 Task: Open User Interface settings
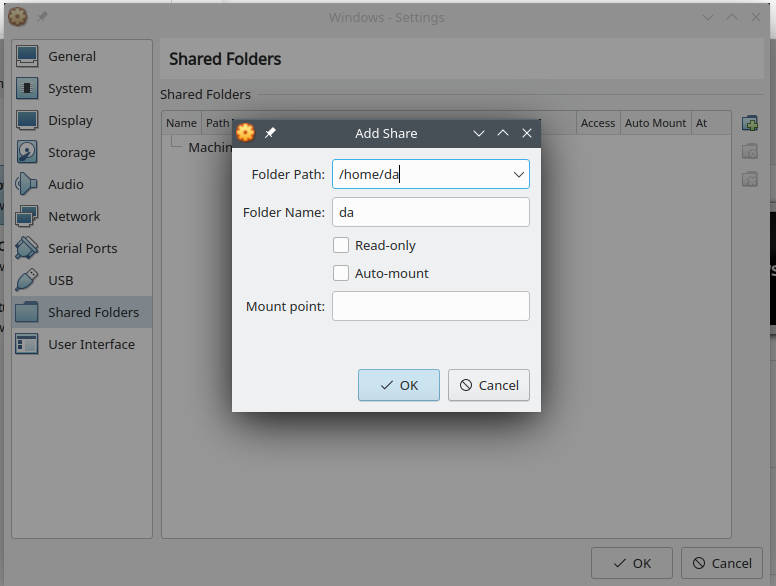pyautogui.click(x=82, y=344)
